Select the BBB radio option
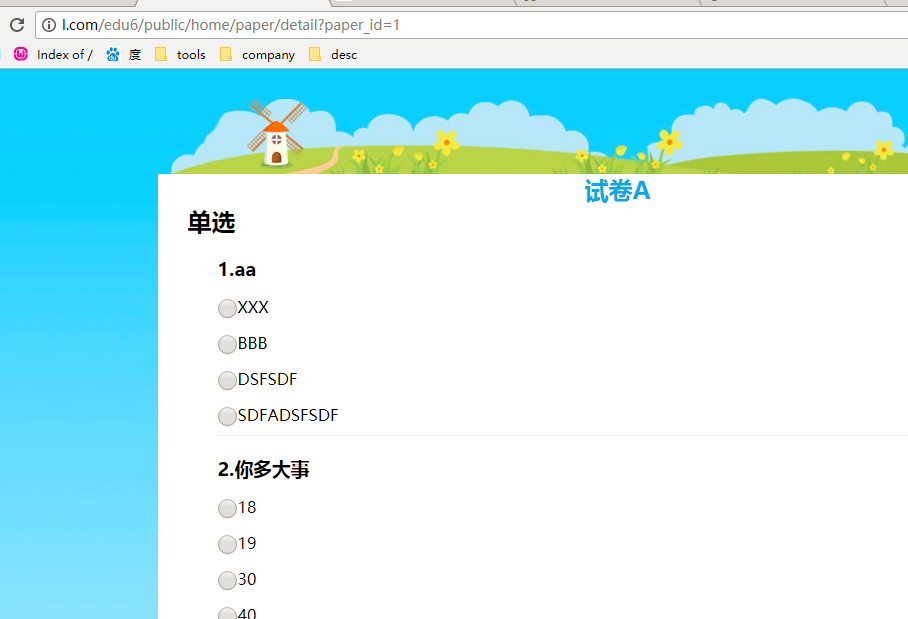 227,345
